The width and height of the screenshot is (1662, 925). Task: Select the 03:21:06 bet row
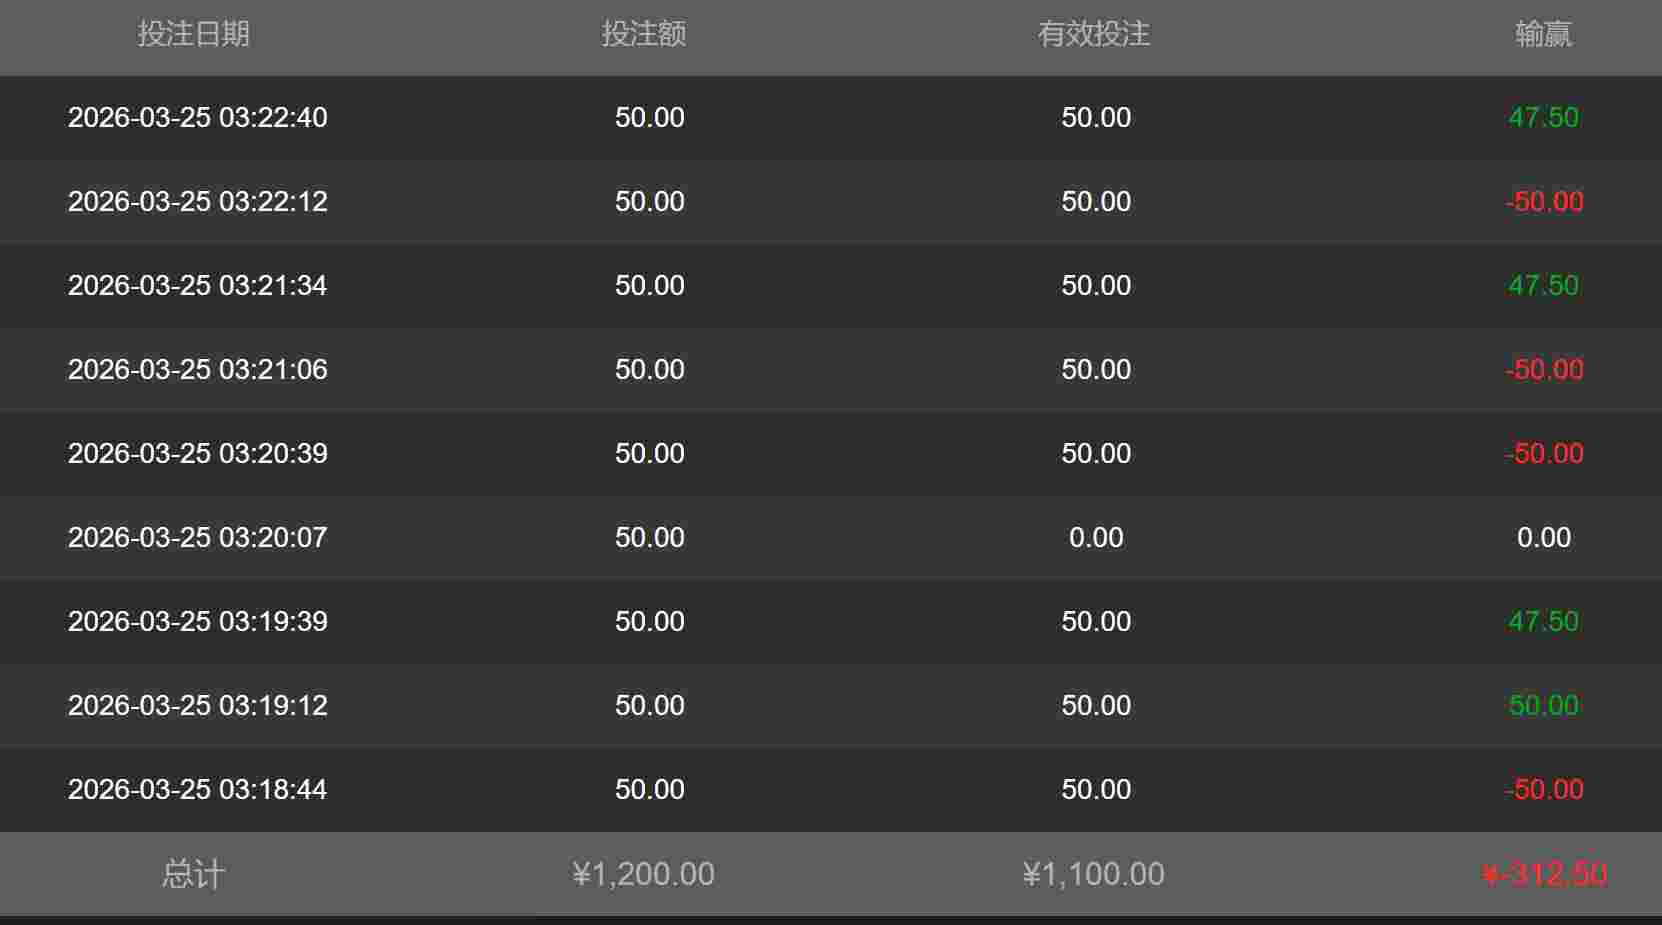197,369
